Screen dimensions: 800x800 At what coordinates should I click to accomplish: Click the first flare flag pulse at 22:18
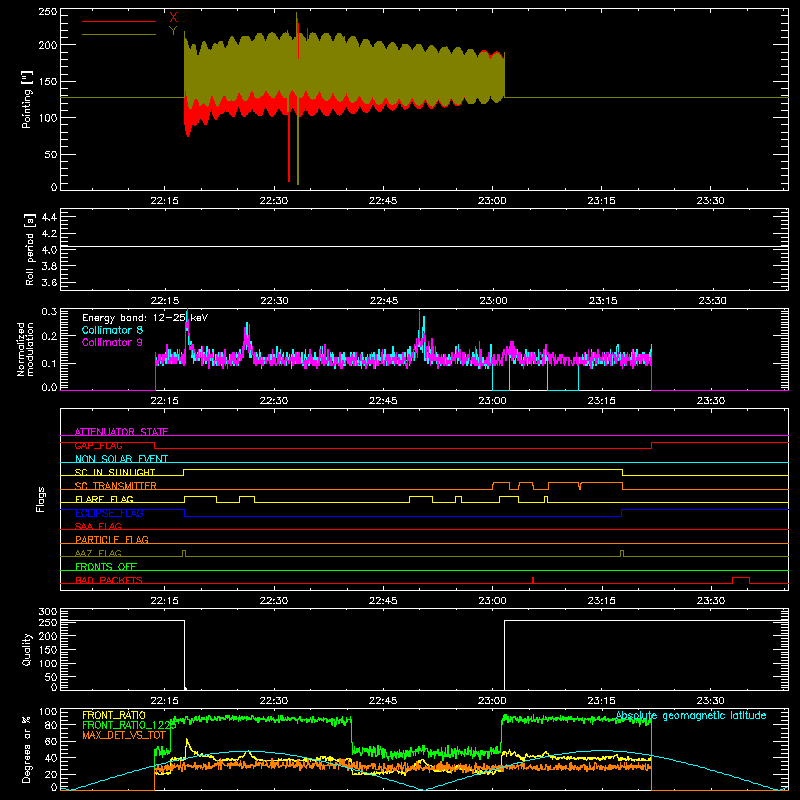point(200,499)
